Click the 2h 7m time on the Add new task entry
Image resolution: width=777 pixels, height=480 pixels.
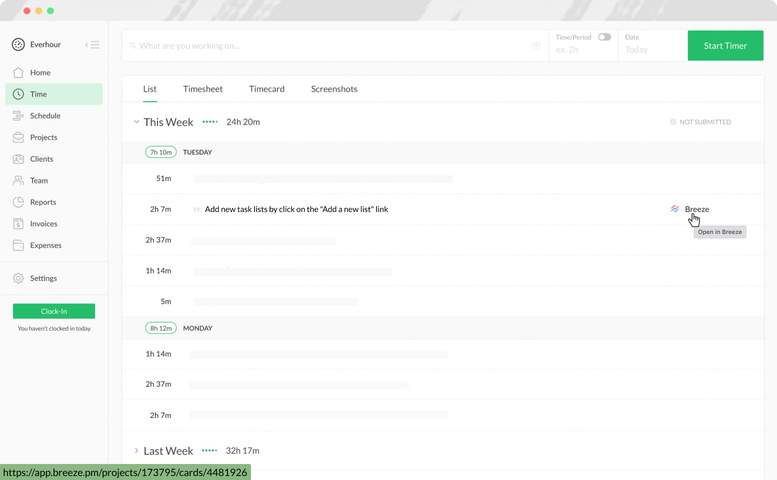click(x=161, y=209)
